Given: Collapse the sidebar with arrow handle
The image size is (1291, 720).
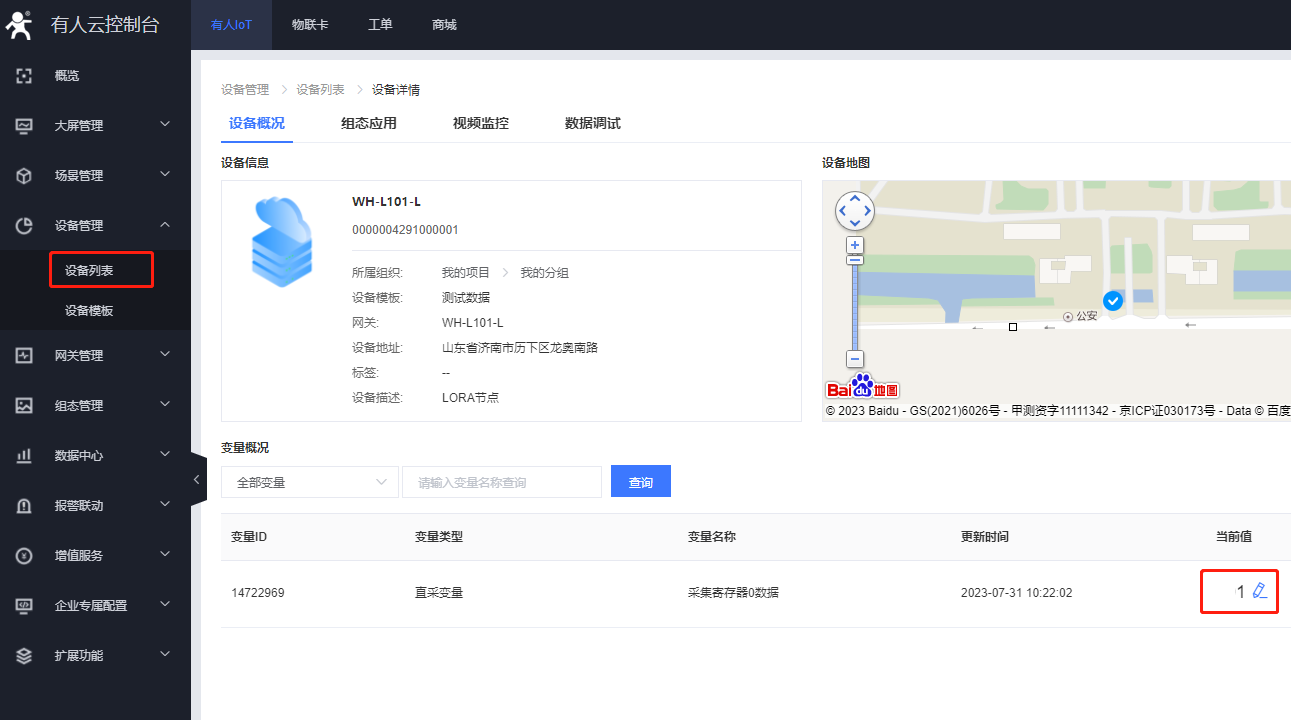Looking at the screenshot, I should pos(196,480).
